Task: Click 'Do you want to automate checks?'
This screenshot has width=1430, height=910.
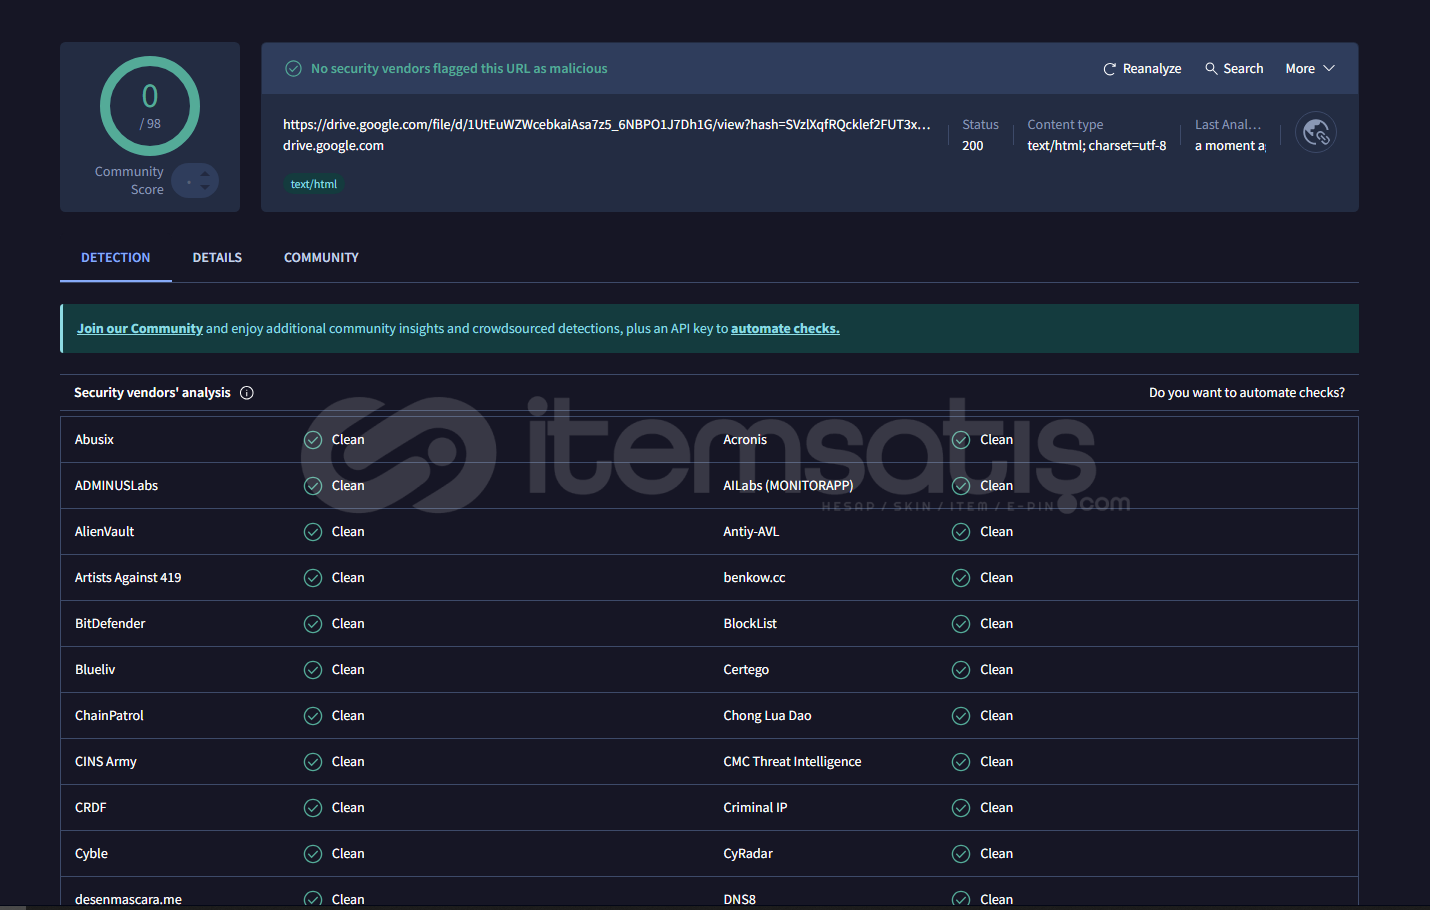Action: [x=1247, y=393]
